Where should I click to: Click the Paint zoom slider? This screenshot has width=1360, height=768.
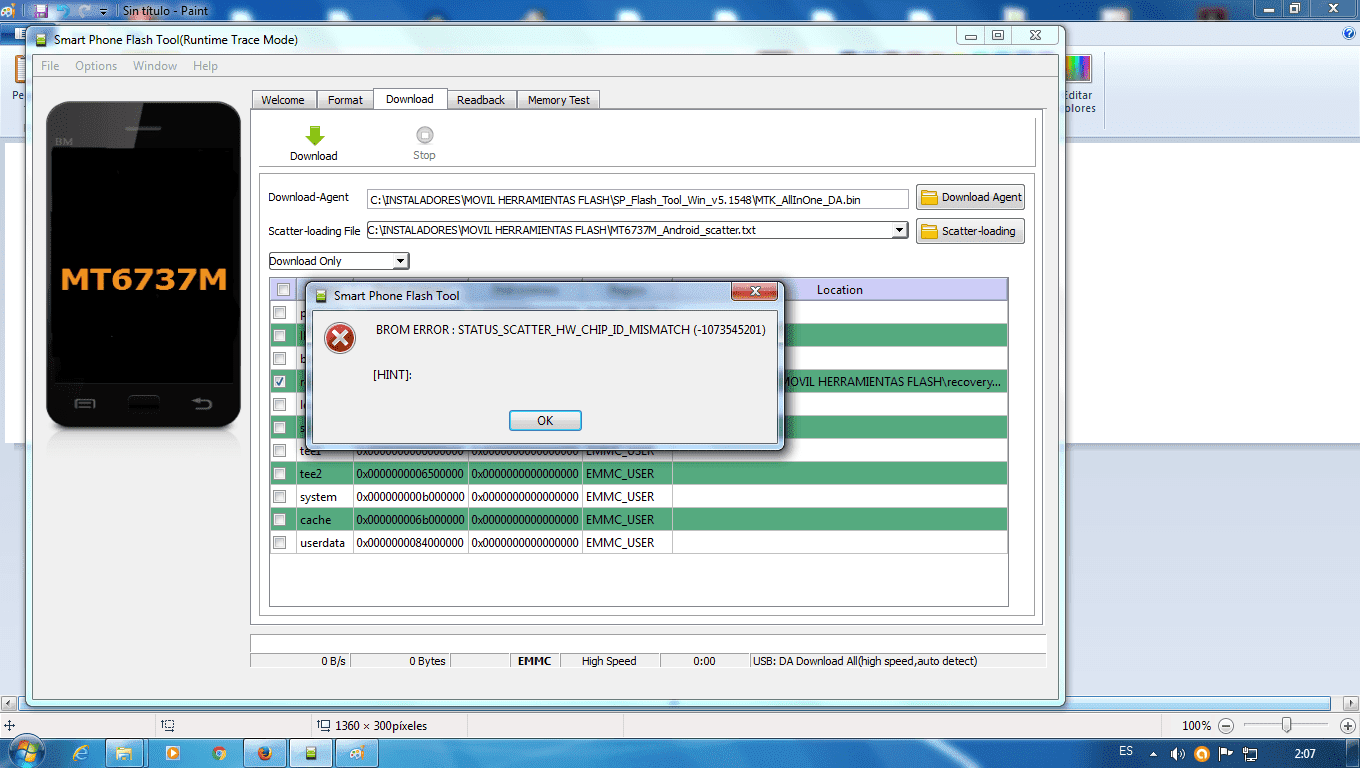click(x=1287, y=725)
